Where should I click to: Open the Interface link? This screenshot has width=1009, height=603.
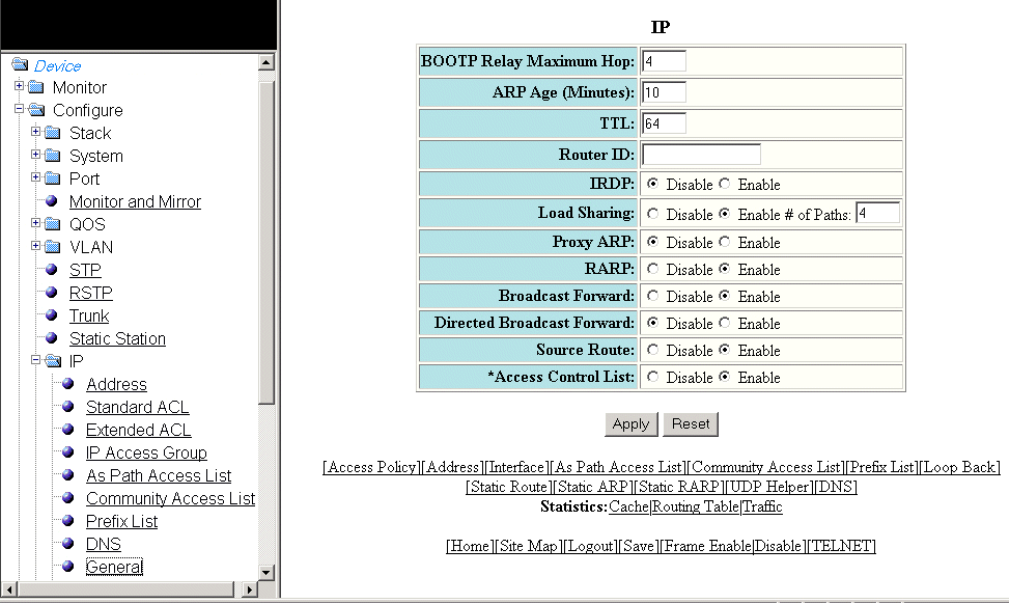pyautogui.click(x=517, y=467)
